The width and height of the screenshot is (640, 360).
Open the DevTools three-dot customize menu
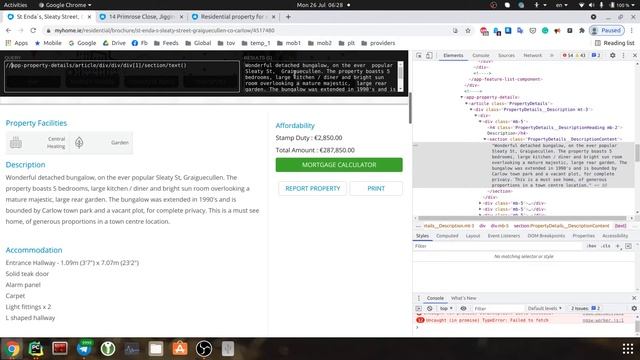pyautogui.click(x=623, y=55)
